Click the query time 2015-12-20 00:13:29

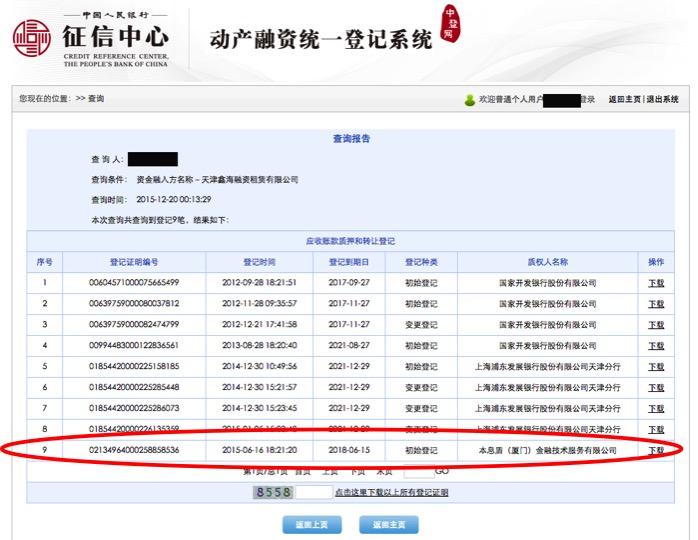pyautogui.click(x=174, y=199)
